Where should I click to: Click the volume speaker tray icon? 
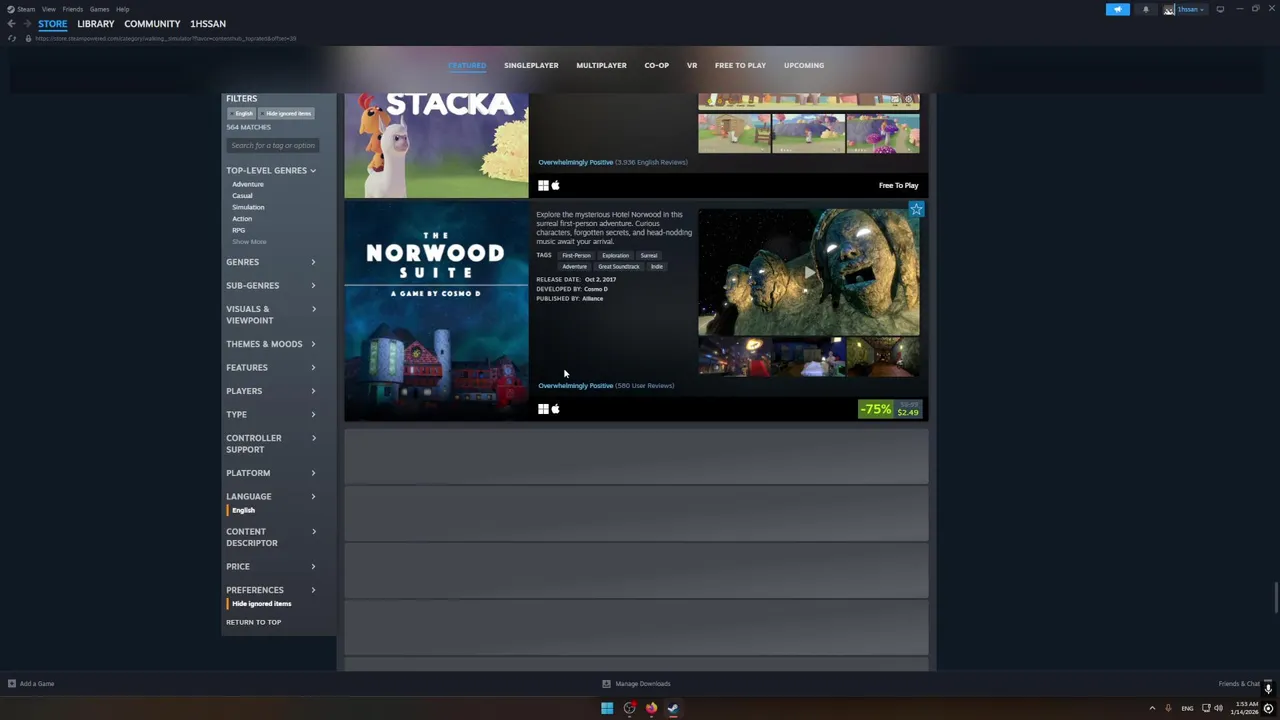tap(1218, 708)
